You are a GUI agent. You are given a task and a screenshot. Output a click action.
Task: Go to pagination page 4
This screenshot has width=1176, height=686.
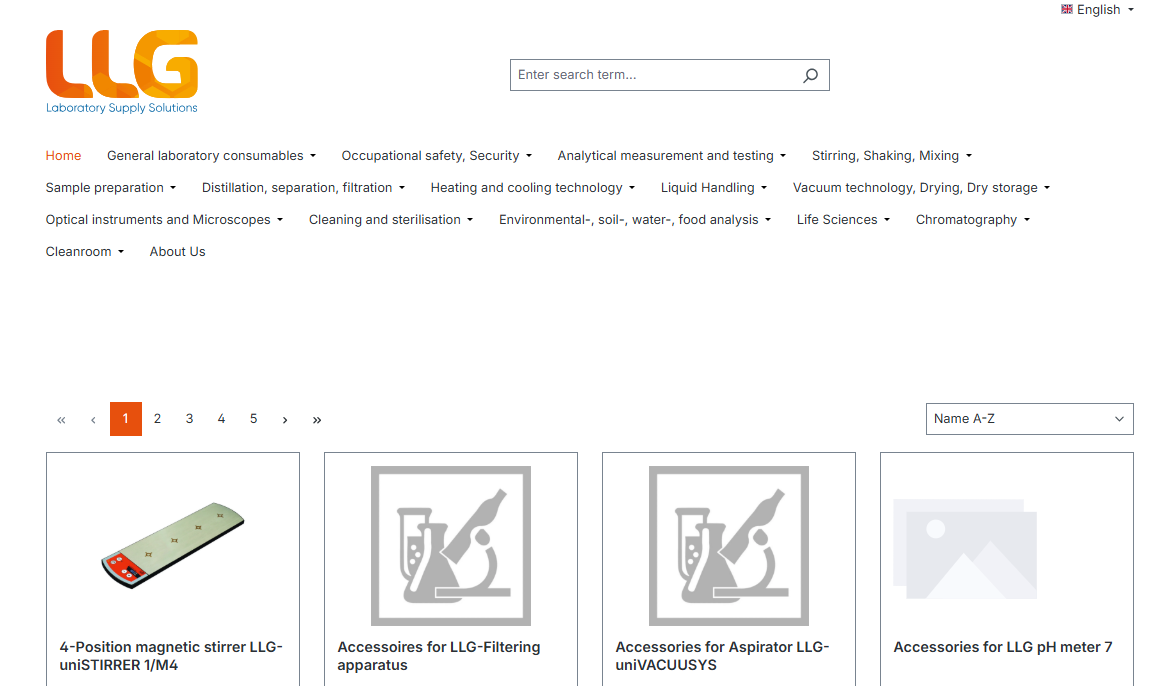[221, 419]
